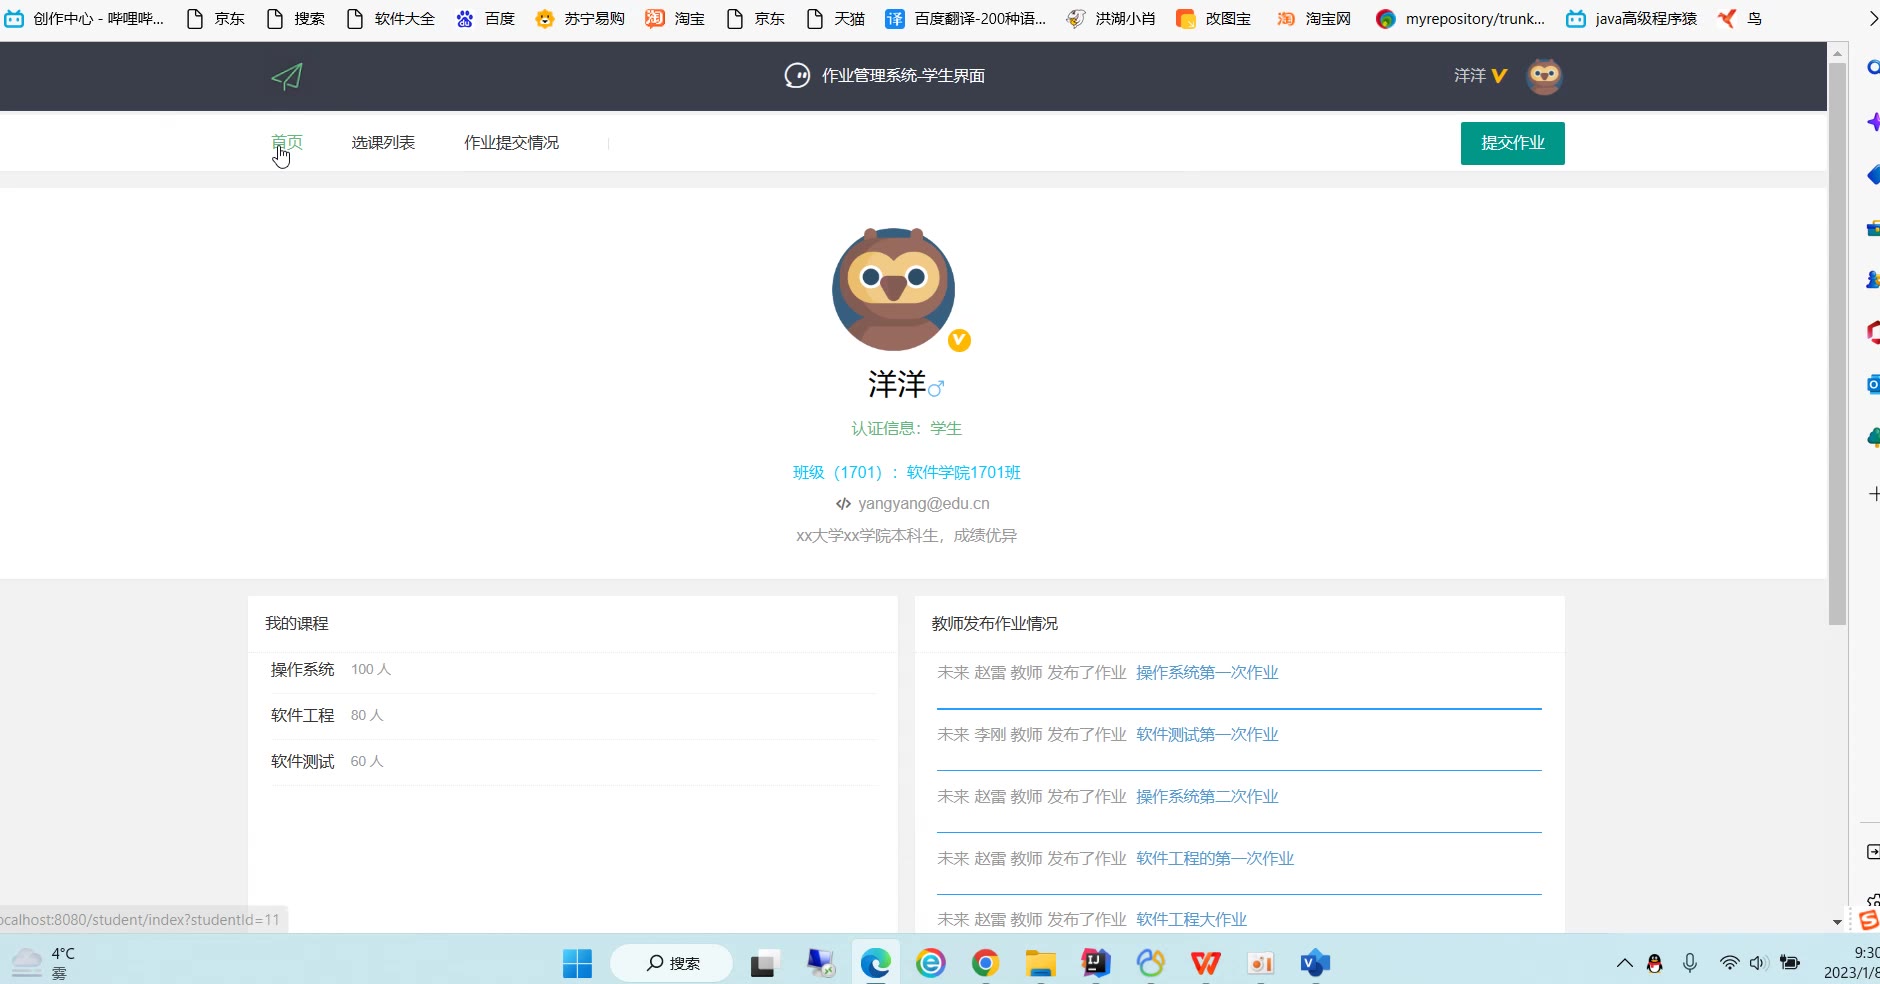Open the green 360 browser taskbar icon
The image size is (1880, 984).
931,963
